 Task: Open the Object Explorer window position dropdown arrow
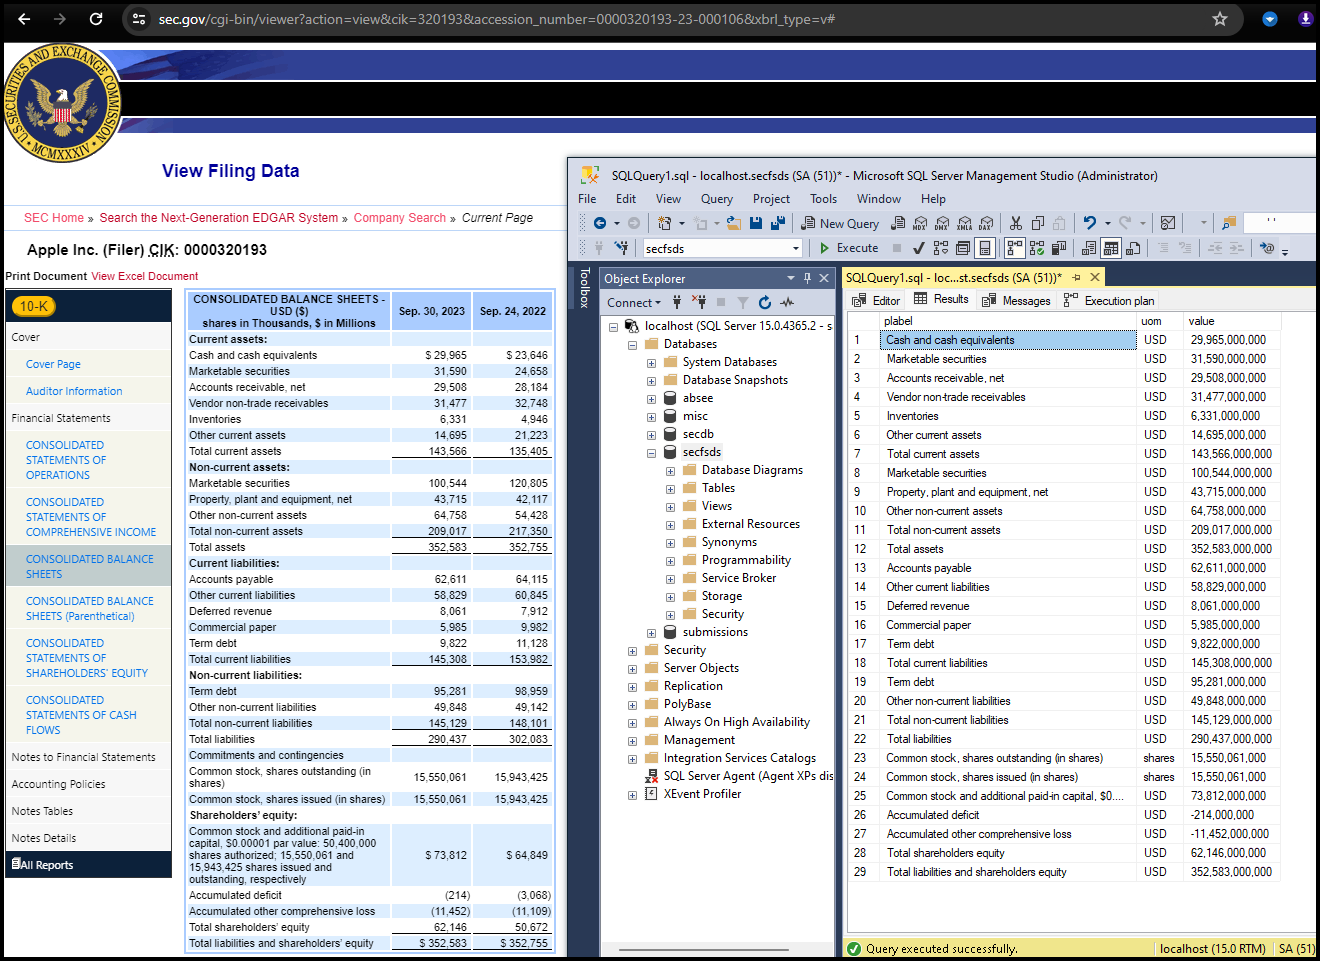pos(790,278)
